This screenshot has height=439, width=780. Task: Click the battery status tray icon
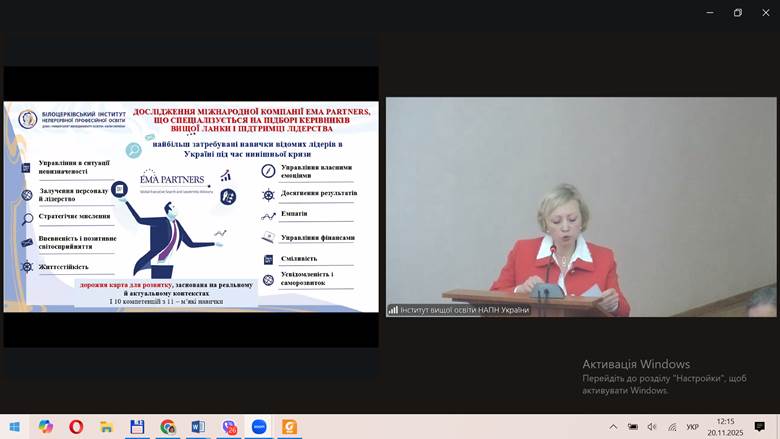point(633,427)
